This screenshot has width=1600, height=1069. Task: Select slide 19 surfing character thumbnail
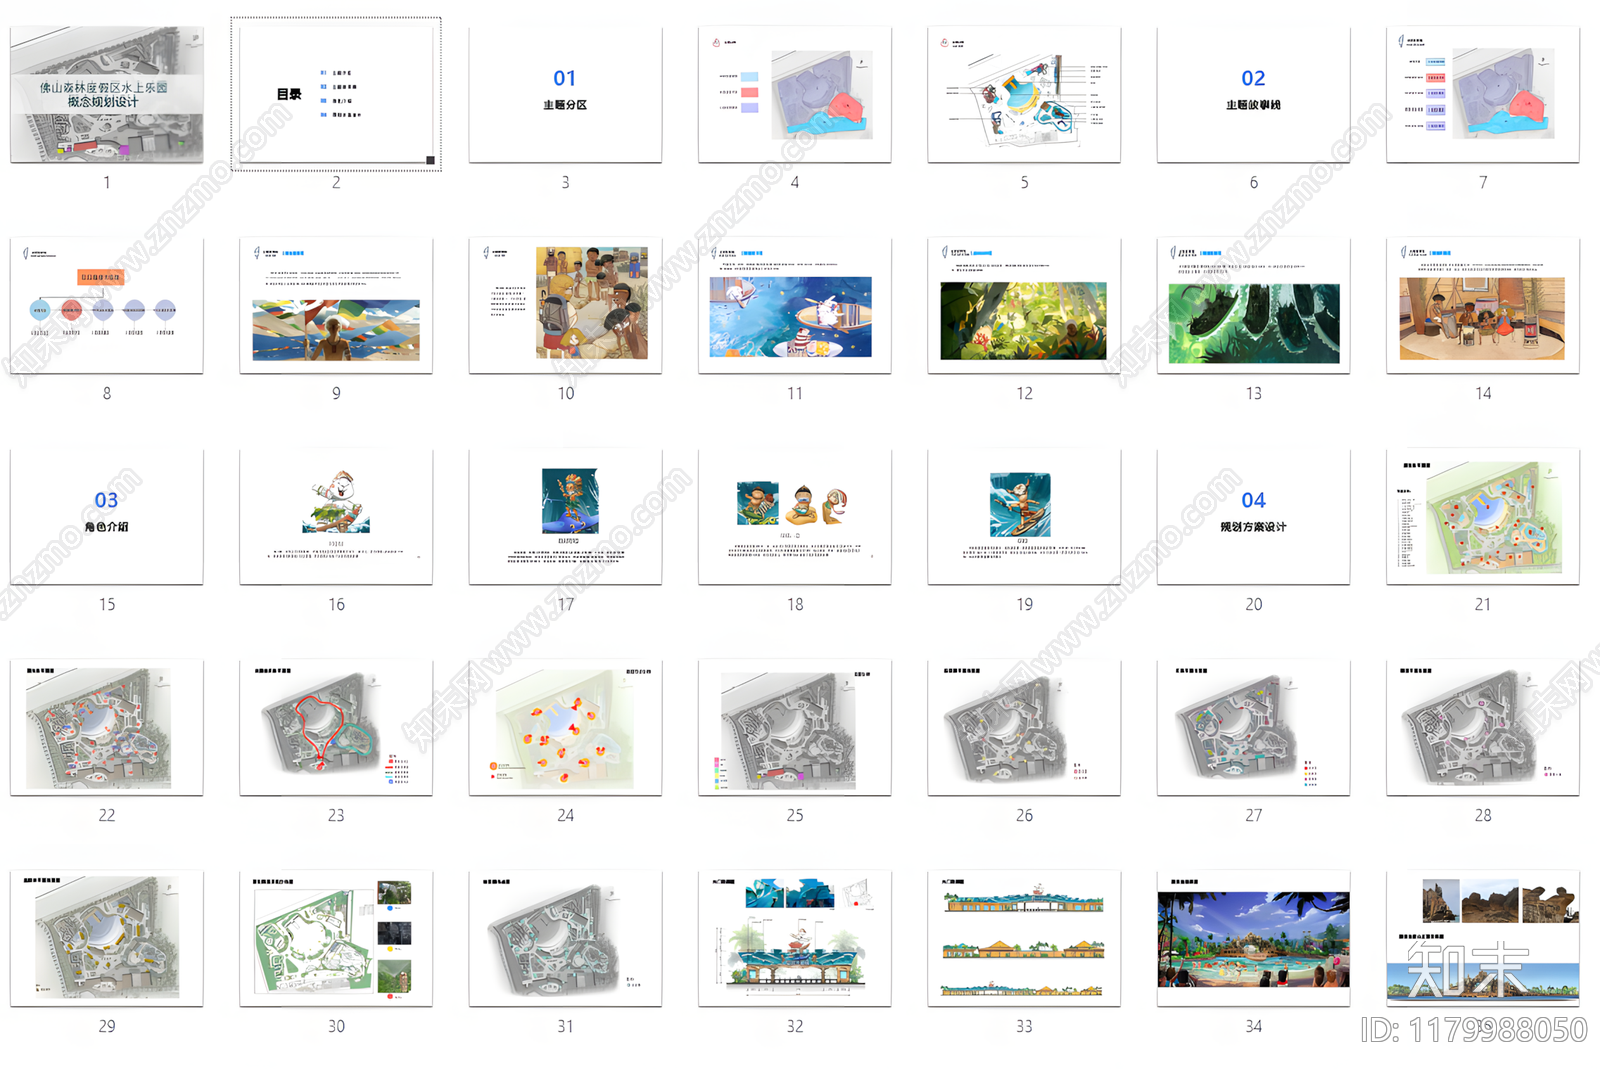pos(1024,516)
